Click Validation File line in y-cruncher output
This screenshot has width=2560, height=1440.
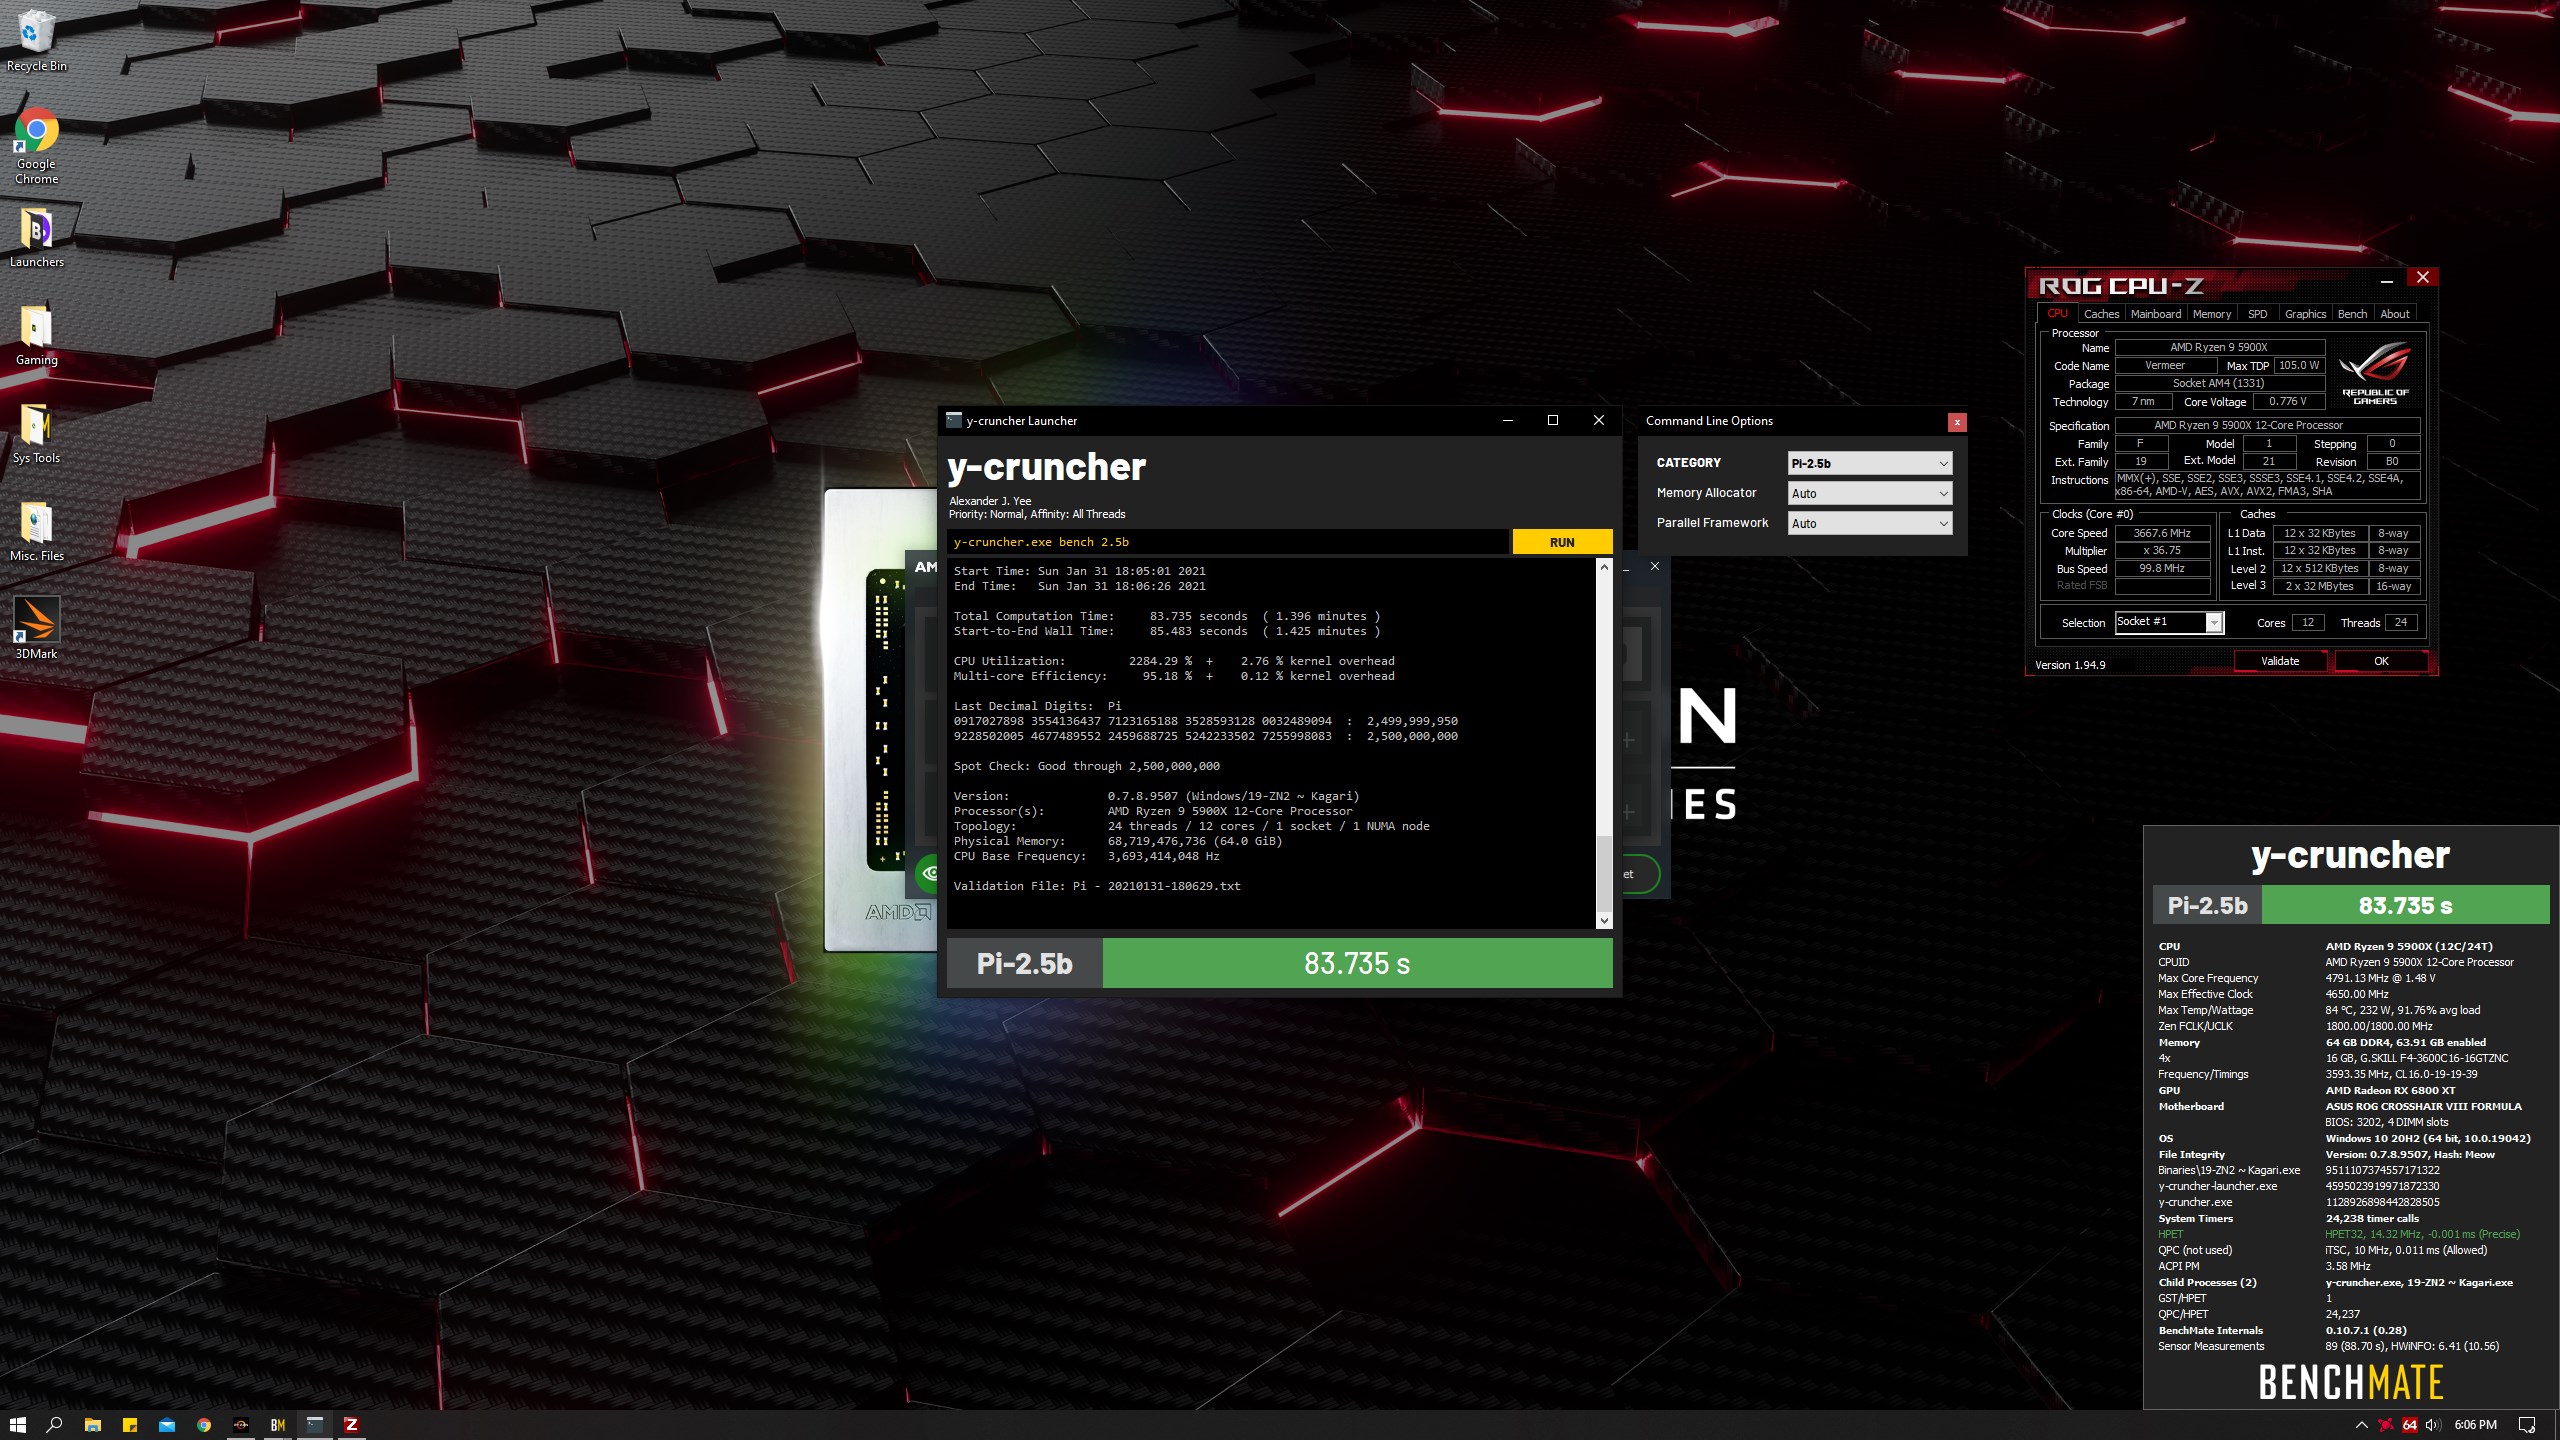click(x=1097, y=886)
